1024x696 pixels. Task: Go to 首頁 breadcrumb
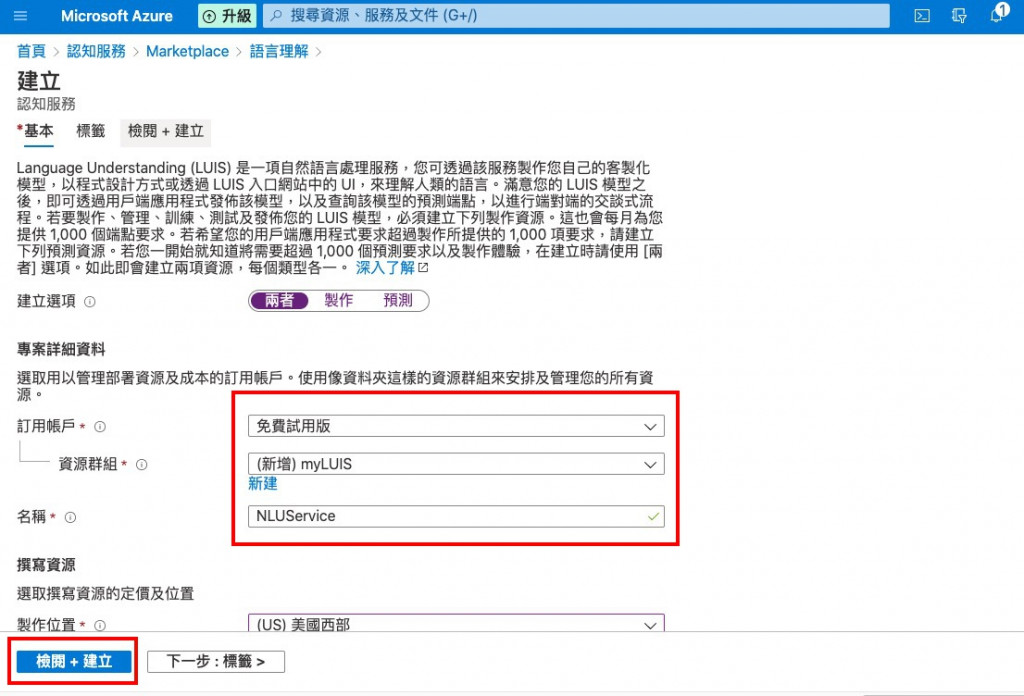tap(31, 51)
